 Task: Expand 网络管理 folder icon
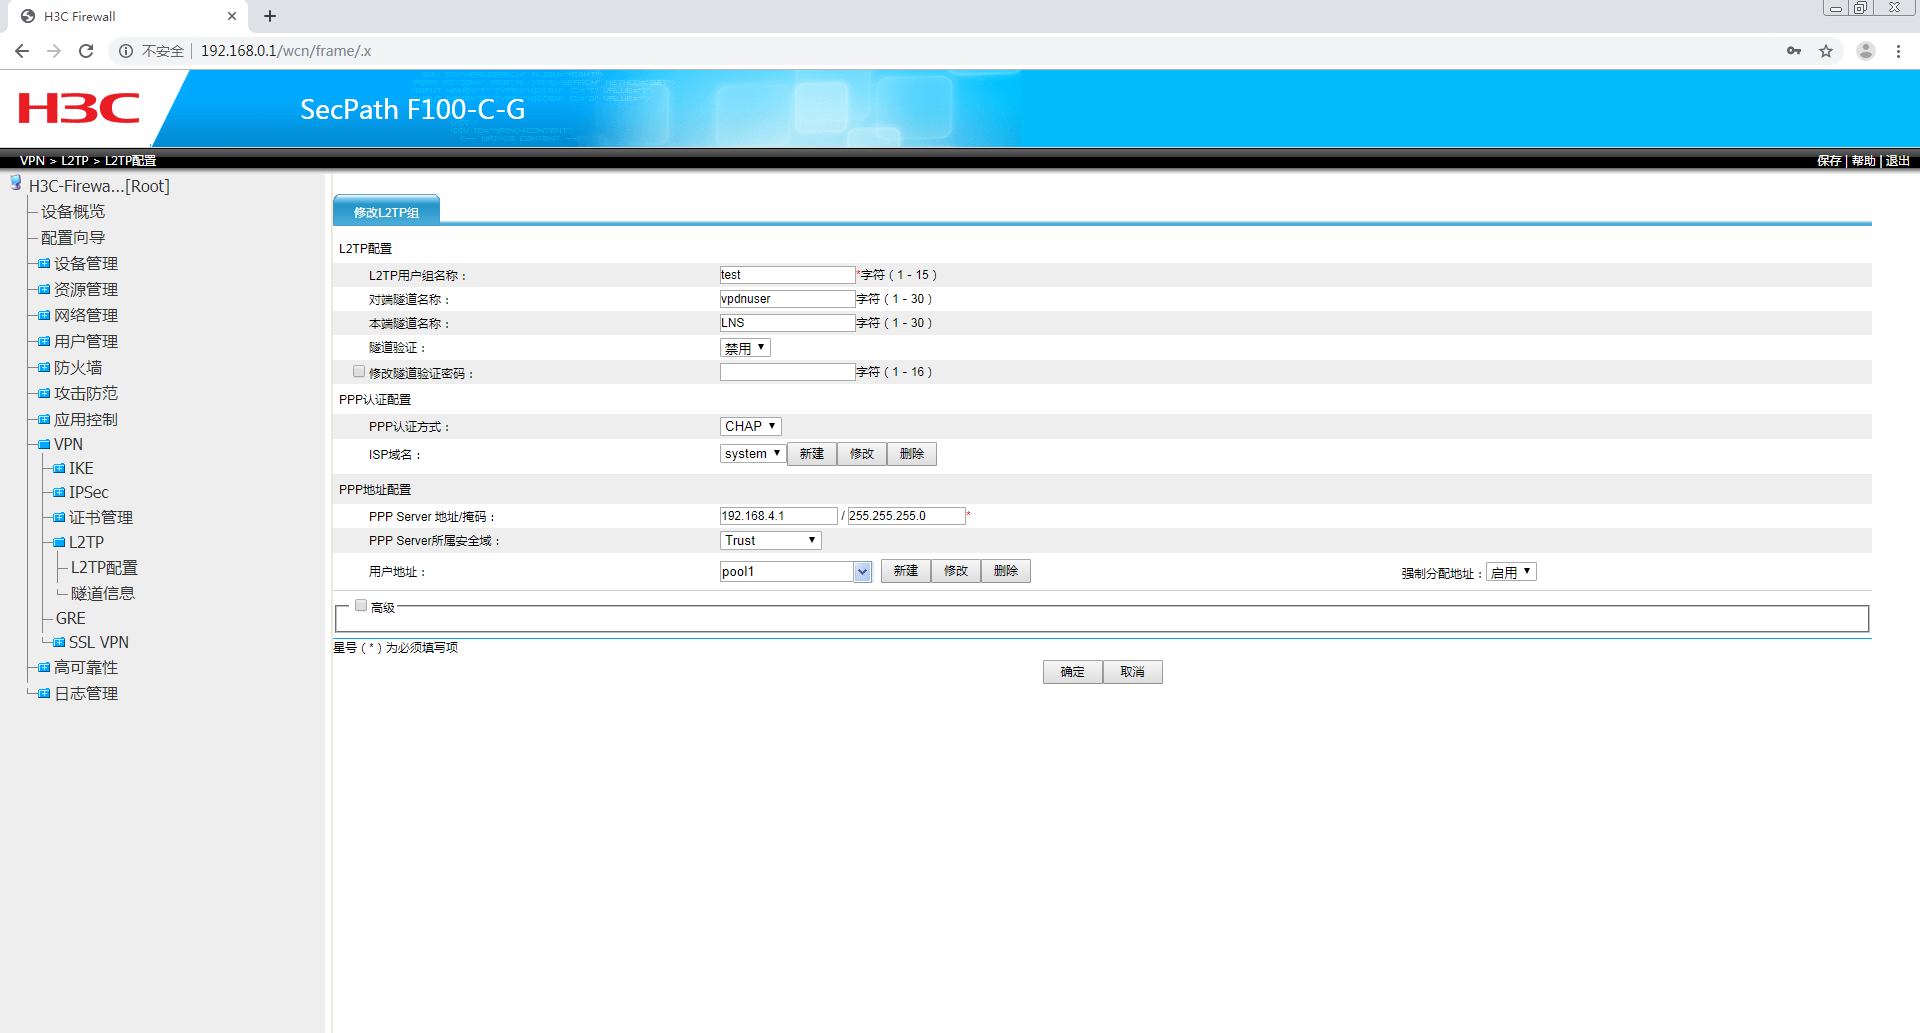(44, 316)
